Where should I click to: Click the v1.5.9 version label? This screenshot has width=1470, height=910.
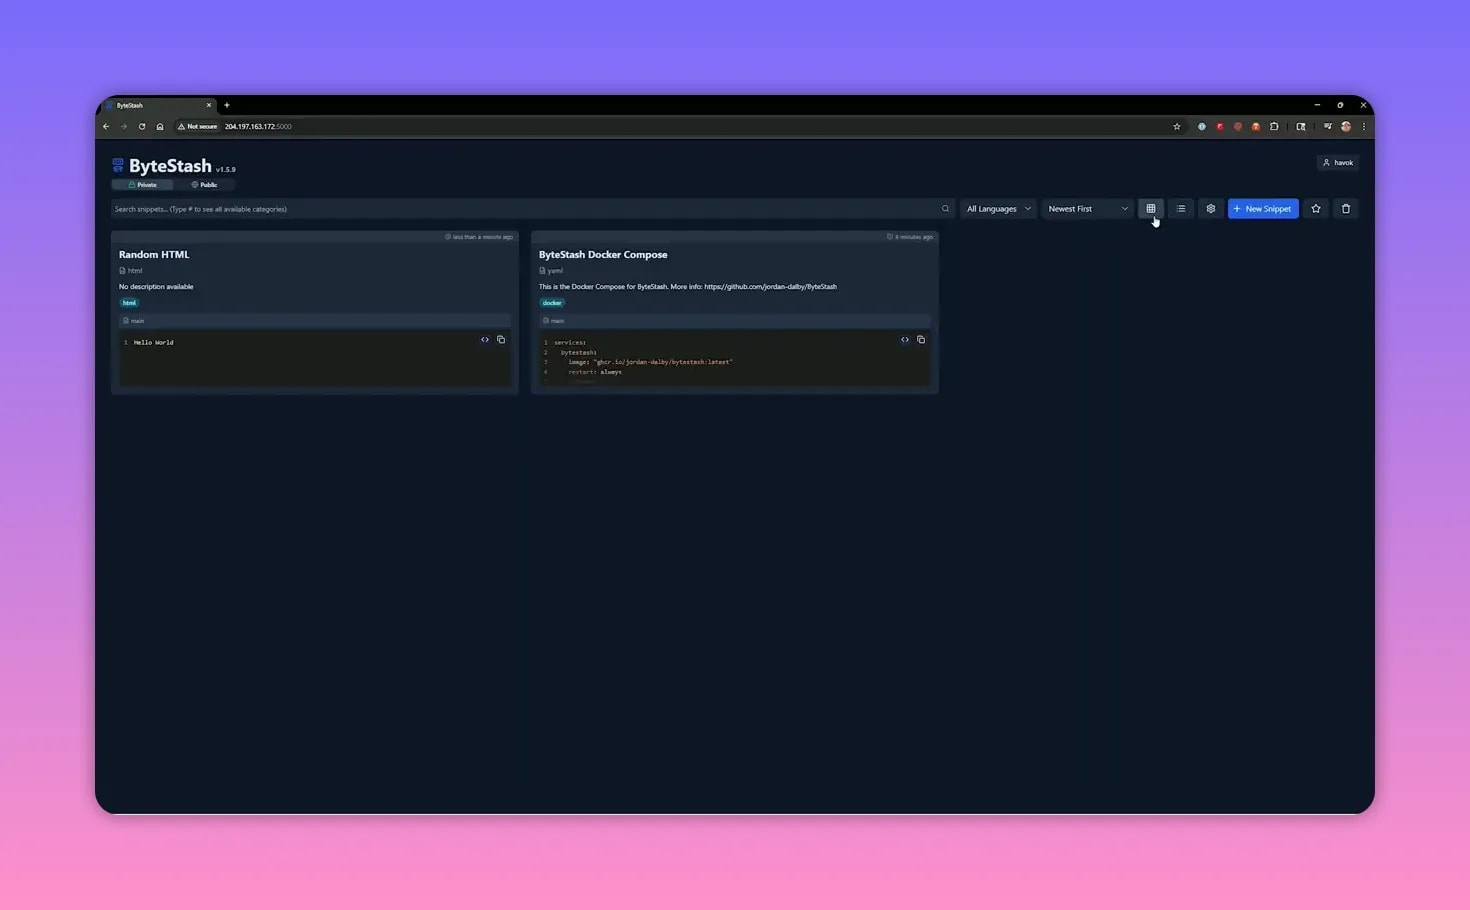(226, 170)
